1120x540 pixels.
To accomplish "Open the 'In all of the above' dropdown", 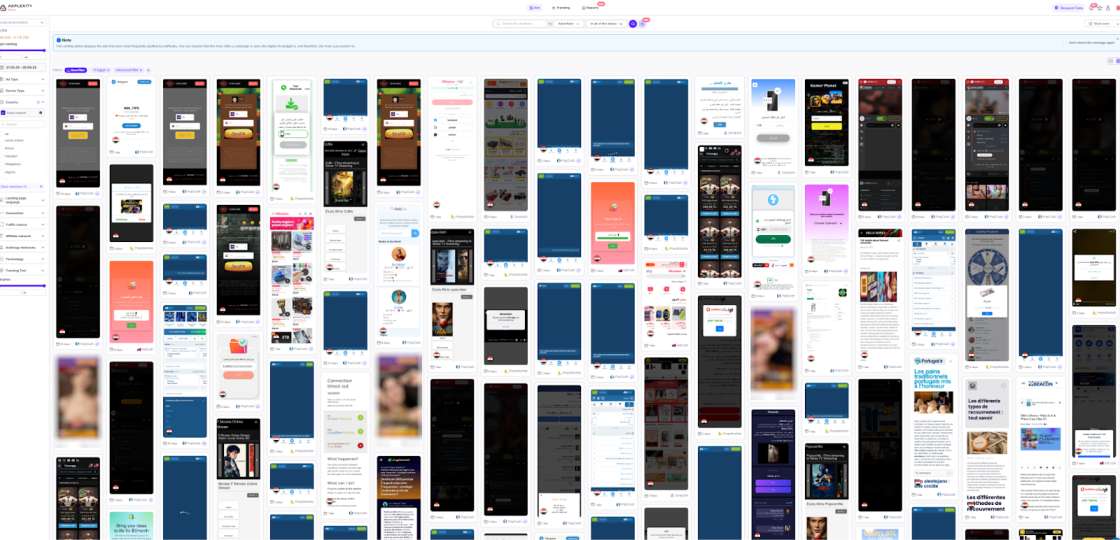I will point(606,24).
